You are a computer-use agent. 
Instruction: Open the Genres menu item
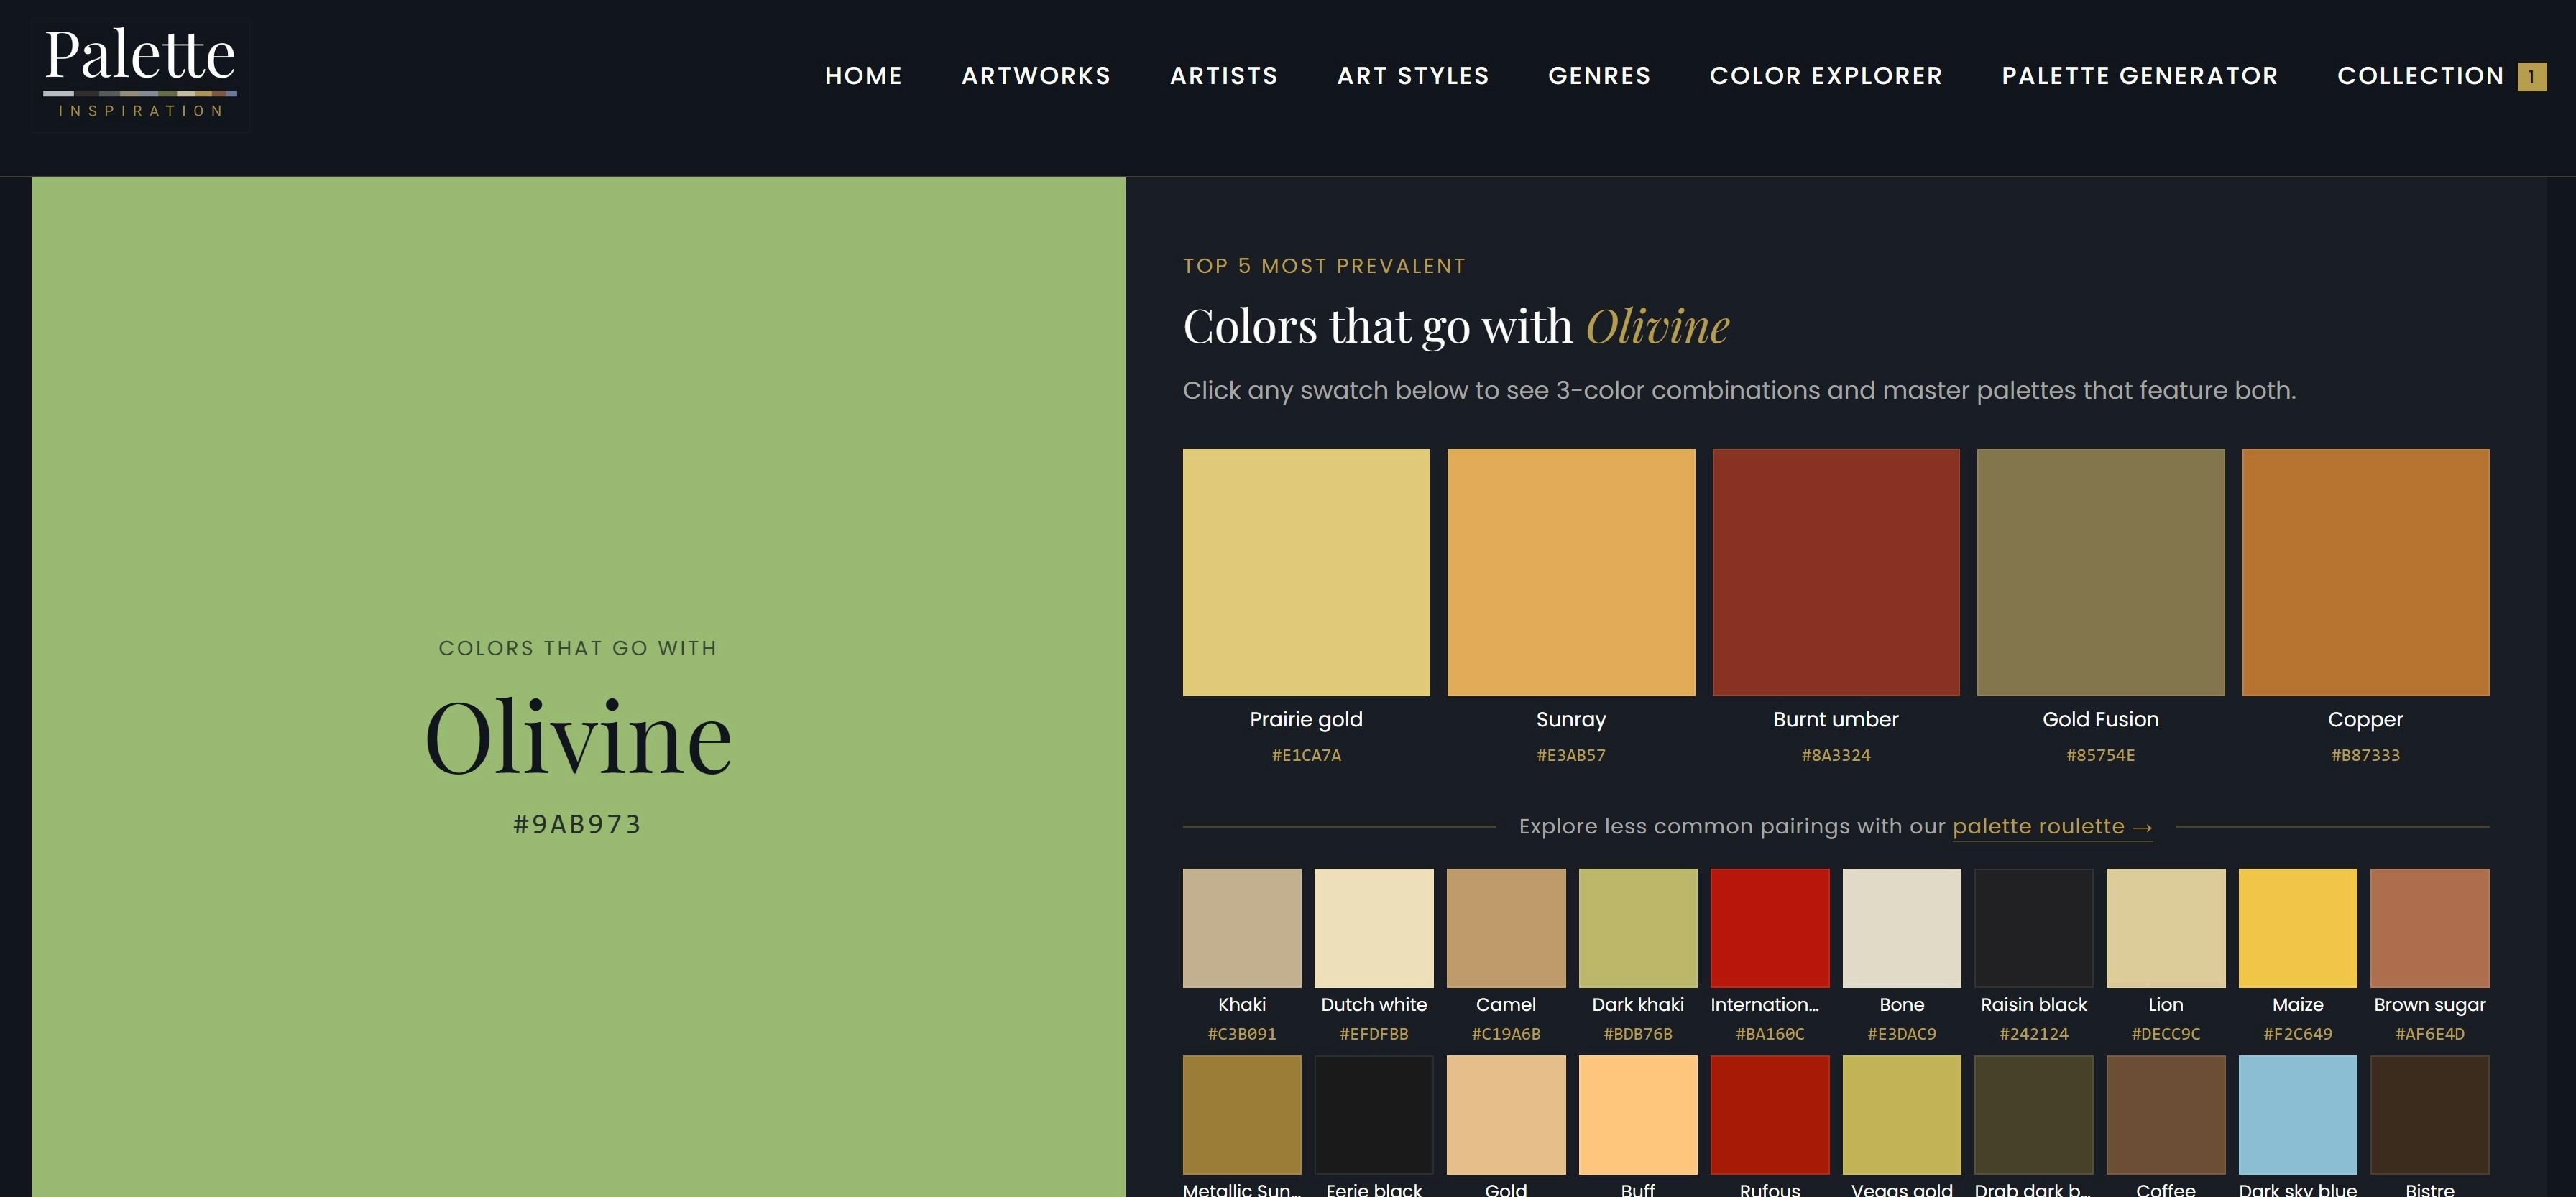click(x=1599, y=76)
